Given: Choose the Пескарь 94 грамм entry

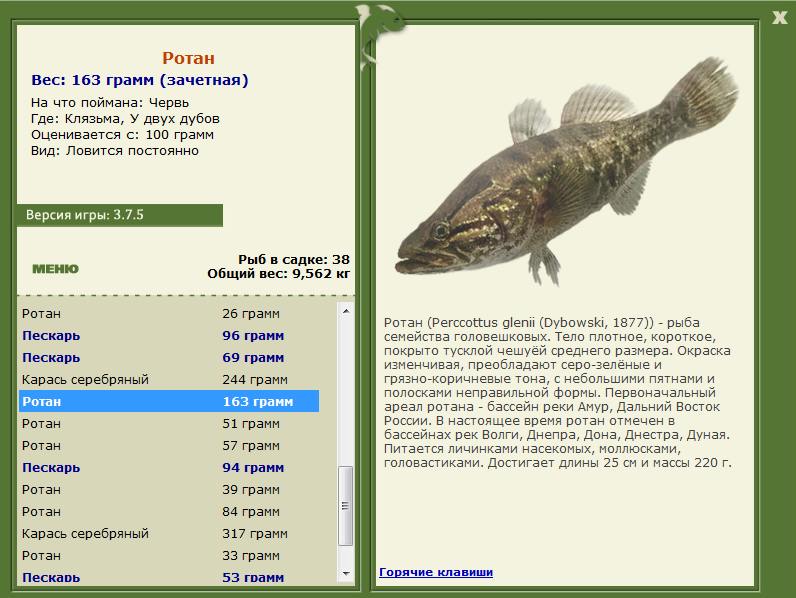Looking at the screenshot, I should tap(168, 468).
